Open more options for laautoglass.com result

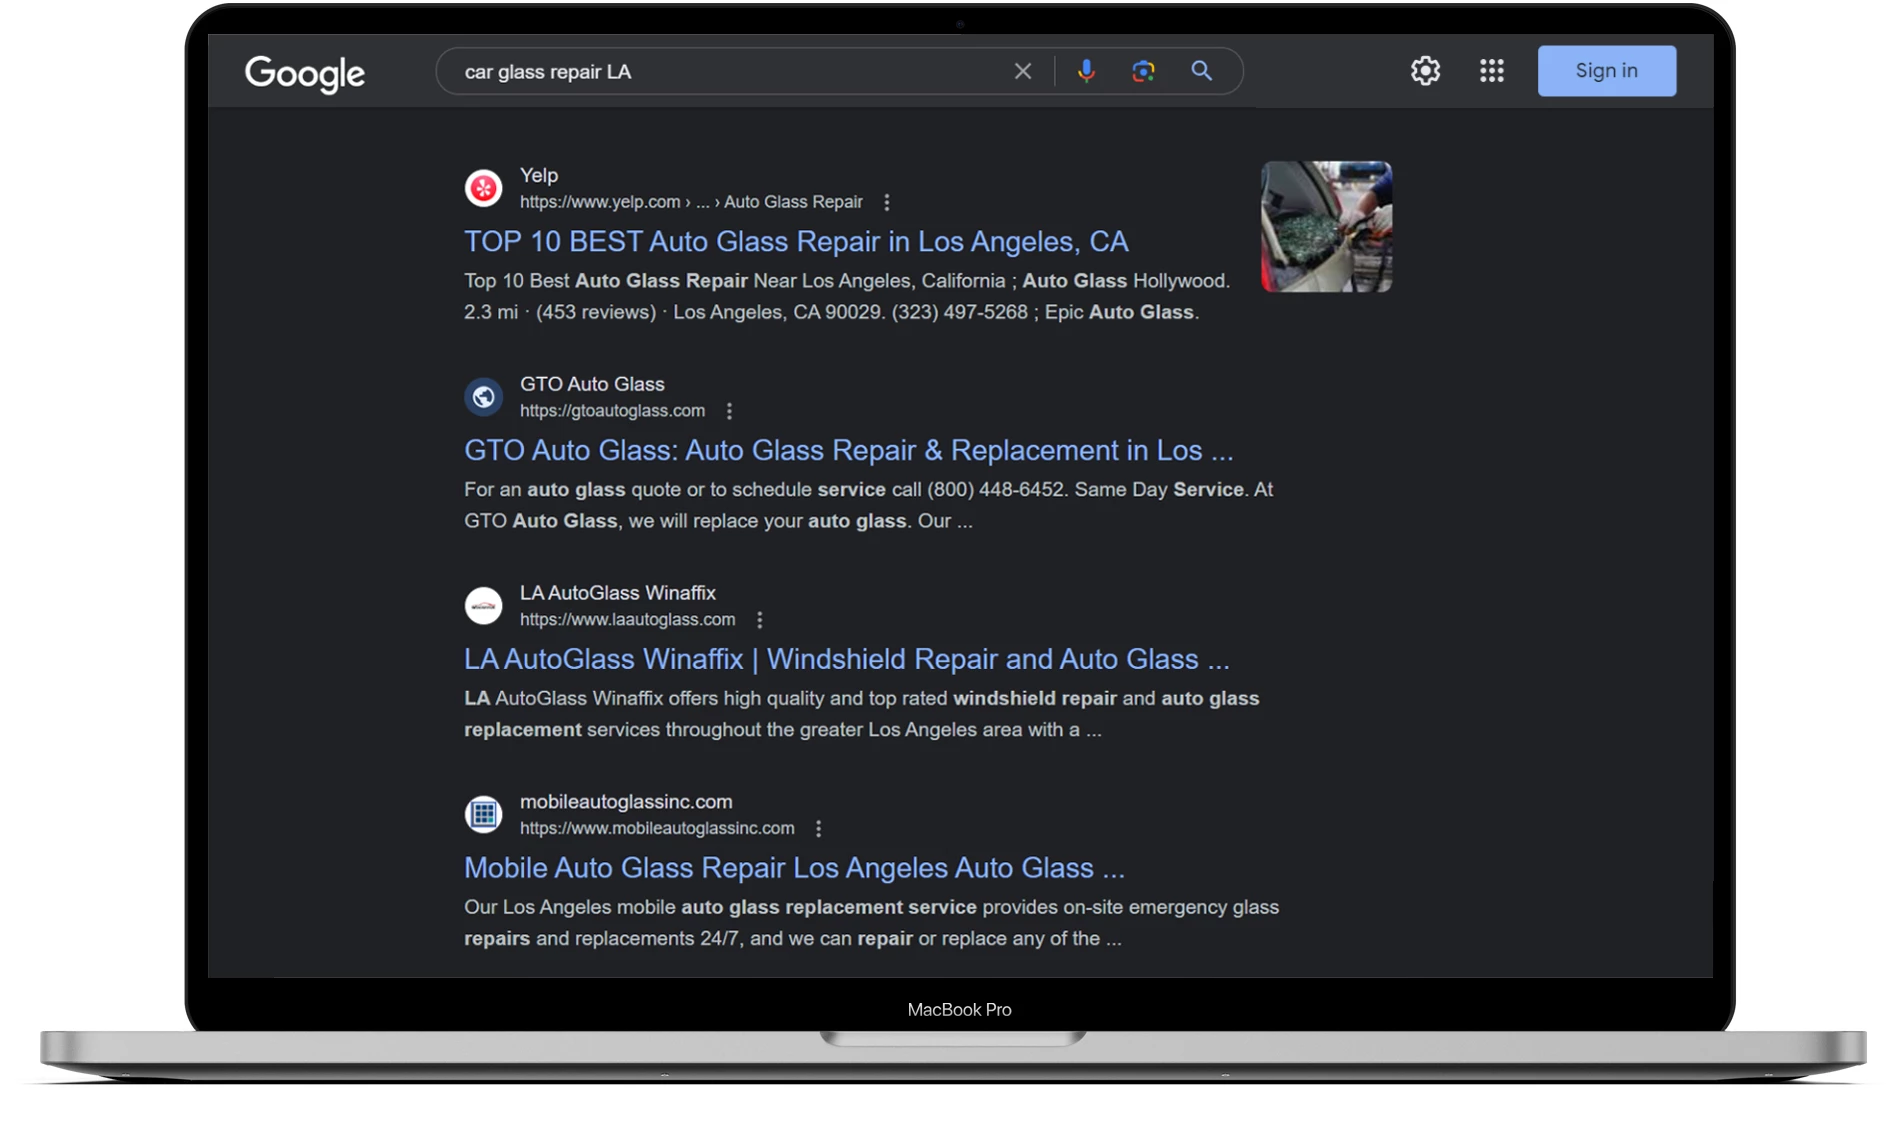point(760,620)
